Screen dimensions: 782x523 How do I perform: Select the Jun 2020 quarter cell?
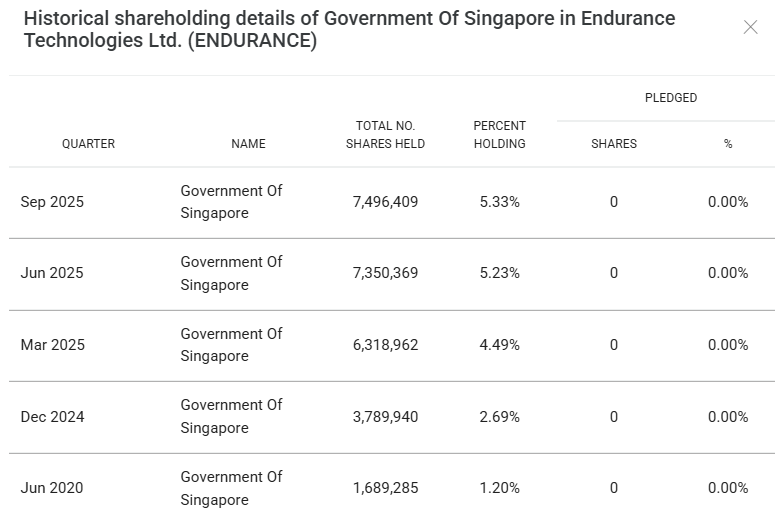point(52,488)
